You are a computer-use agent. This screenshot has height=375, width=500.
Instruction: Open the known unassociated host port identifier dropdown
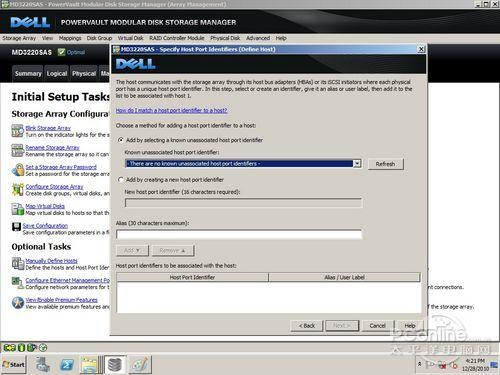tap(357, 164)
